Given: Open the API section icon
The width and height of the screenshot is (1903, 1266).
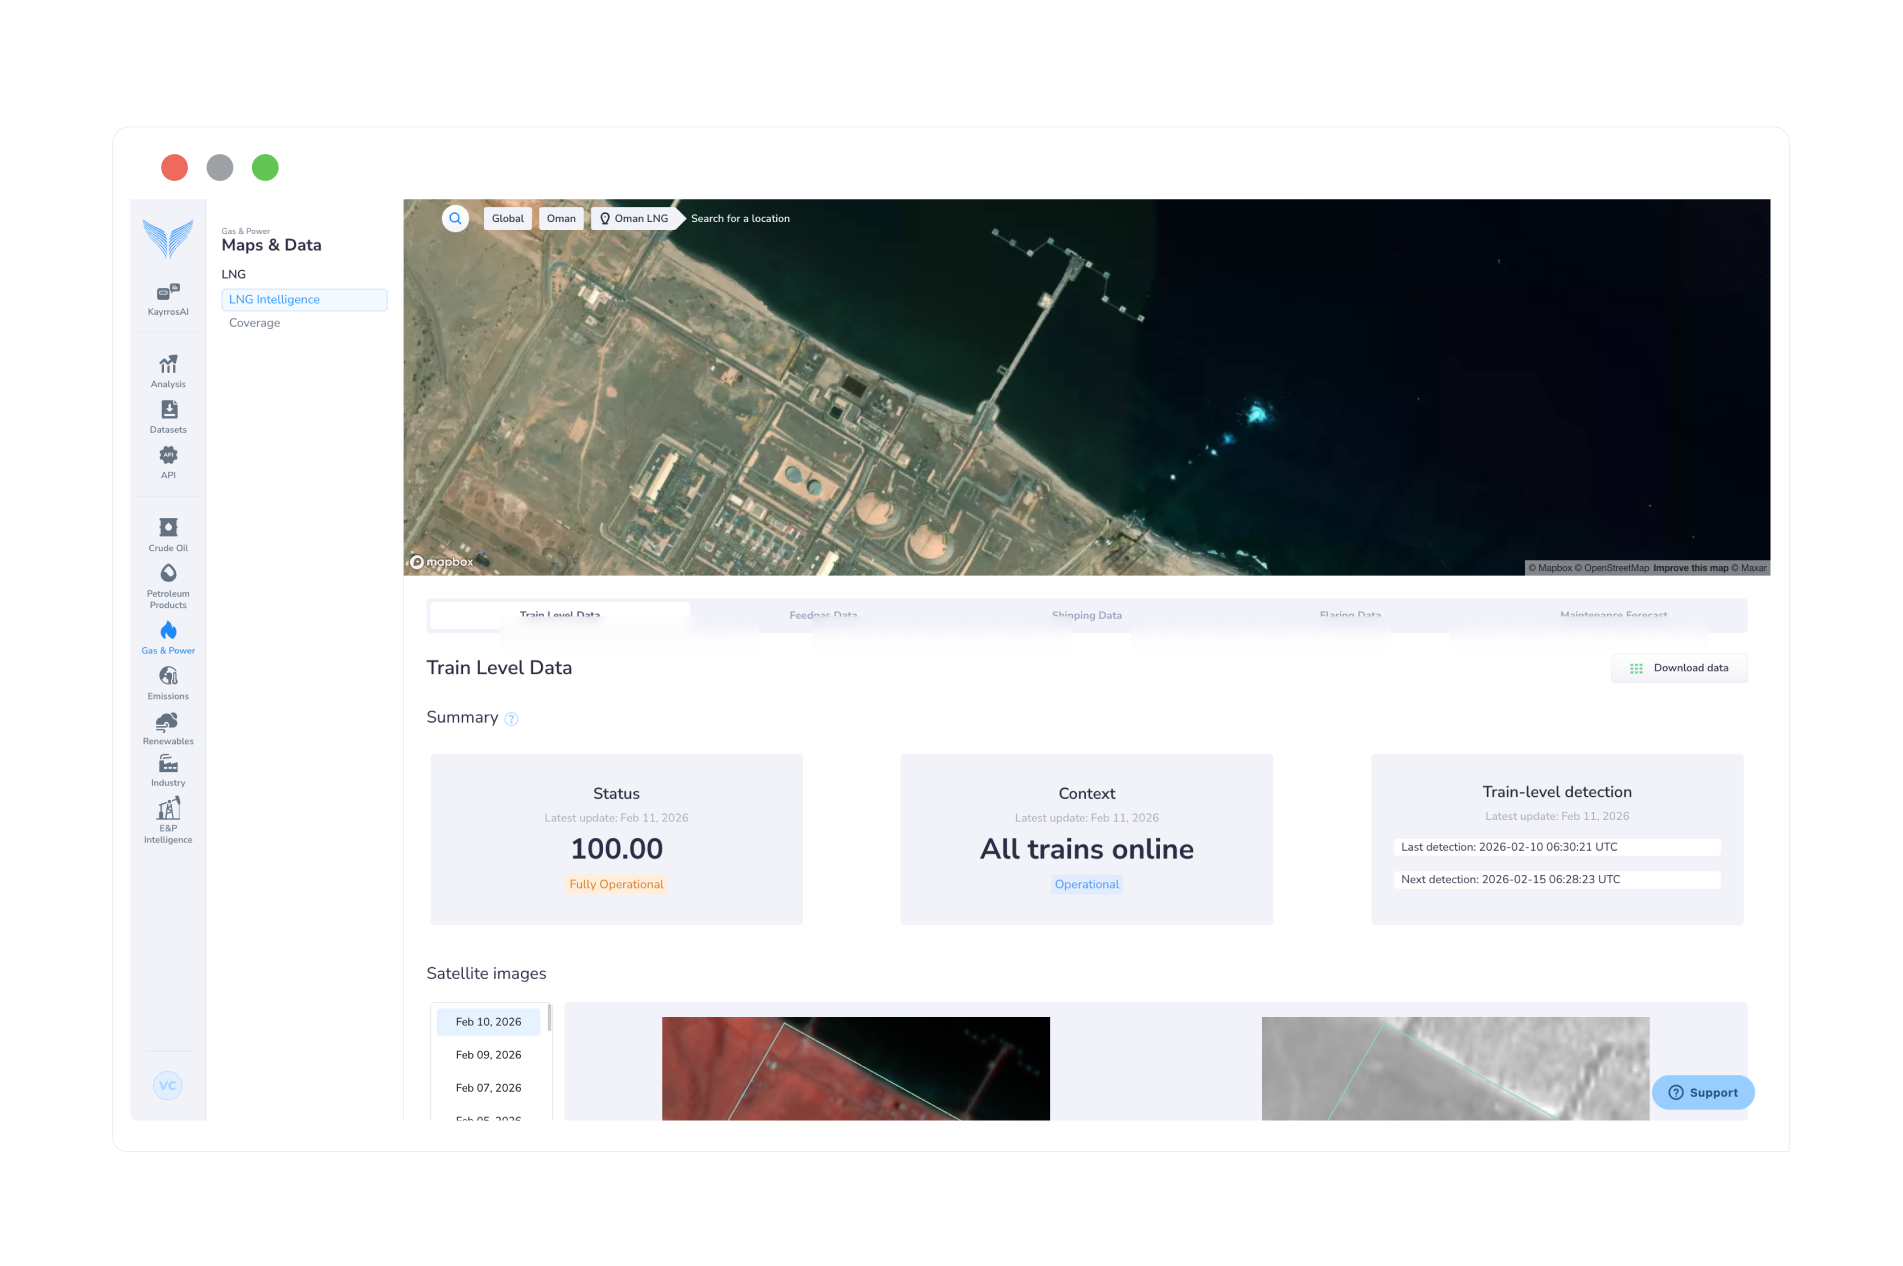Looking at the screenshot, I should tap(168, 456).
